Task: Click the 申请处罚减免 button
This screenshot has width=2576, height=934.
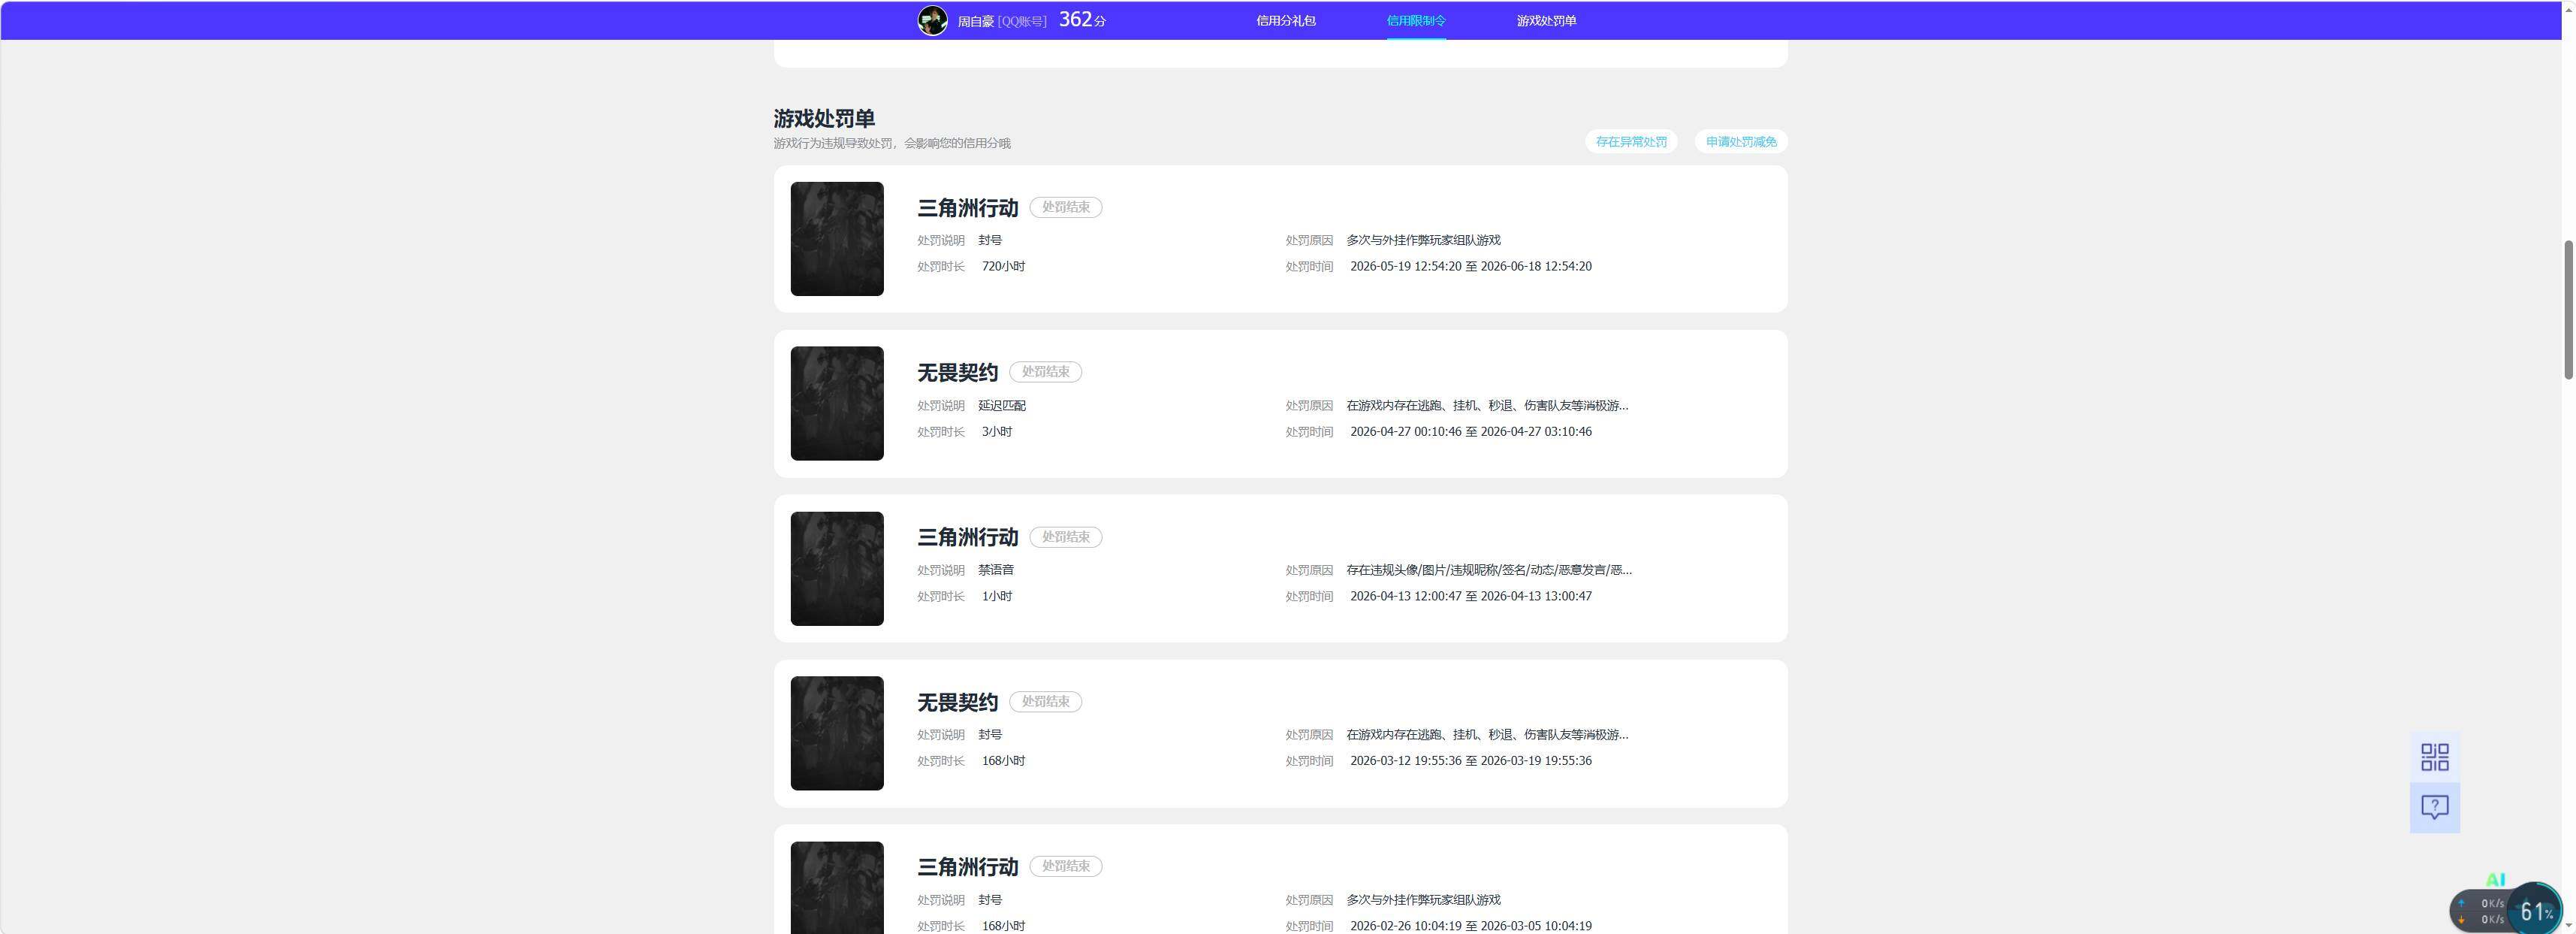Action: [1740, 142]
